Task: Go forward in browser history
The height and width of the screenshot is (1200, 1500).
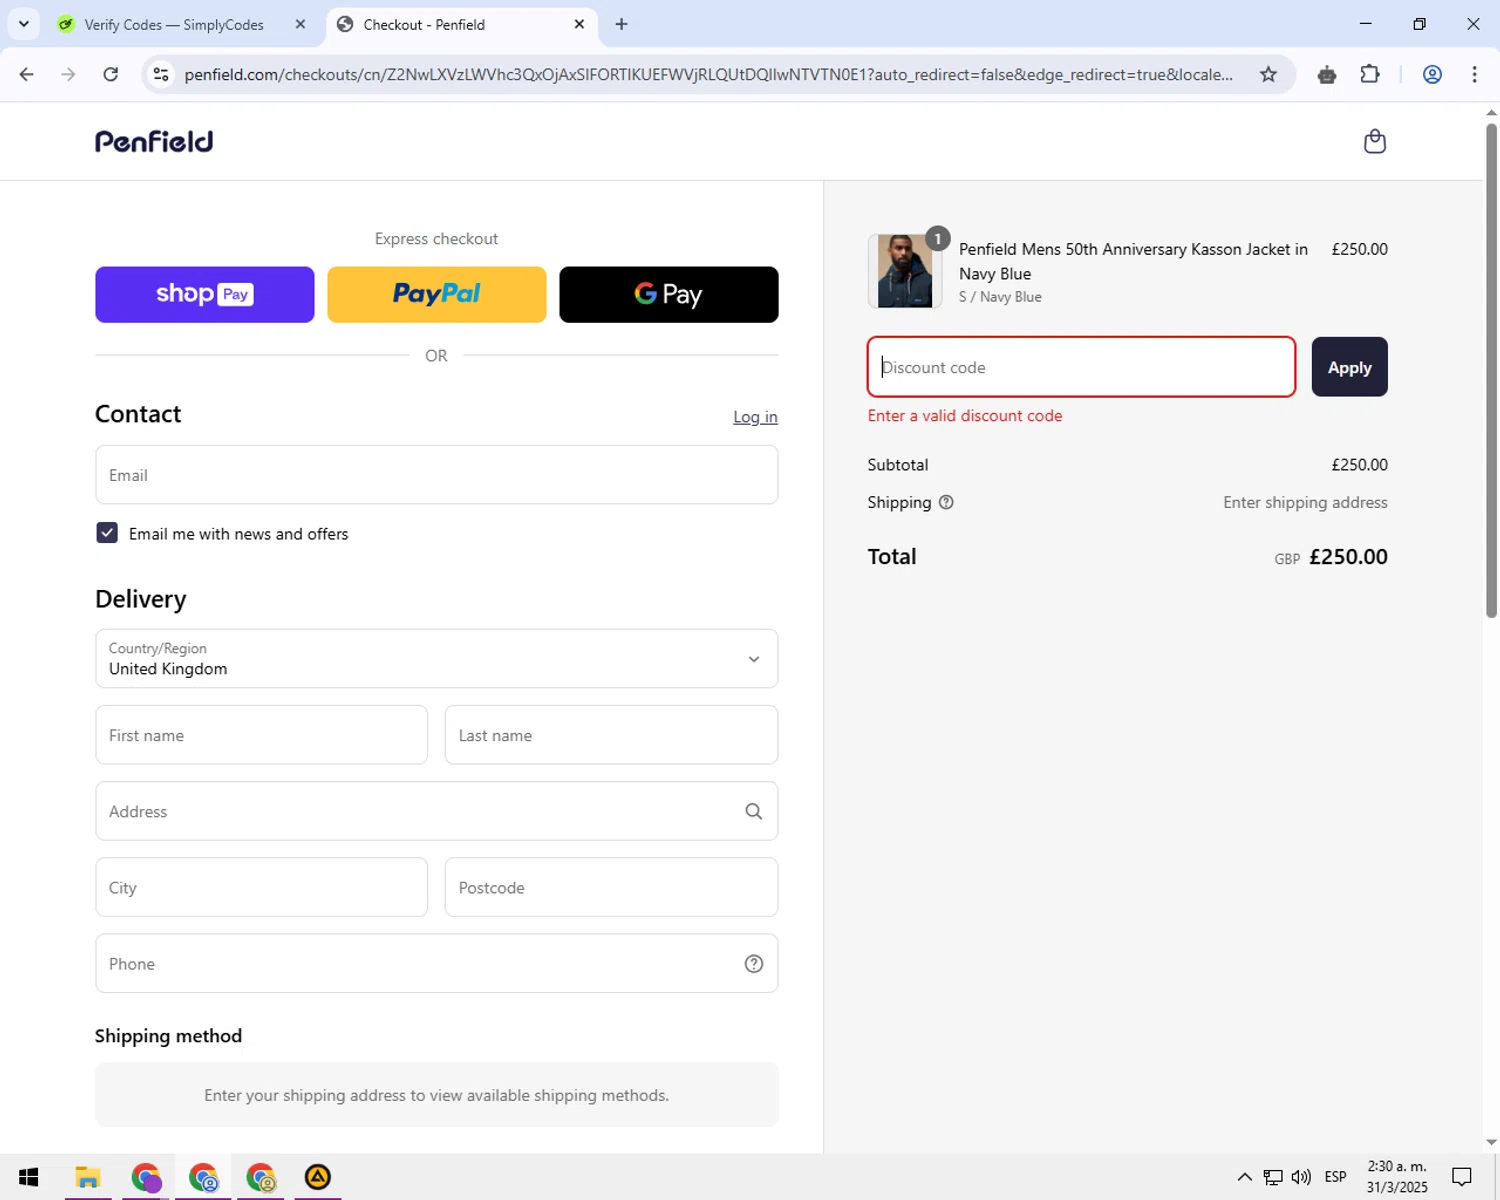Action: point(68,74)
